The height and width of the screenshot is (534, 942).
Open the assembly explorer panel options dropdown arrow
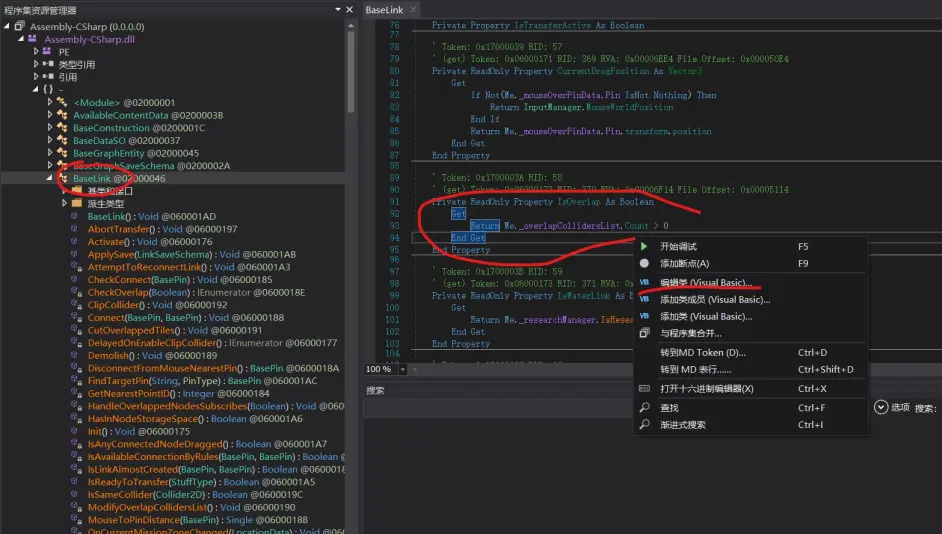click(338, 10)
